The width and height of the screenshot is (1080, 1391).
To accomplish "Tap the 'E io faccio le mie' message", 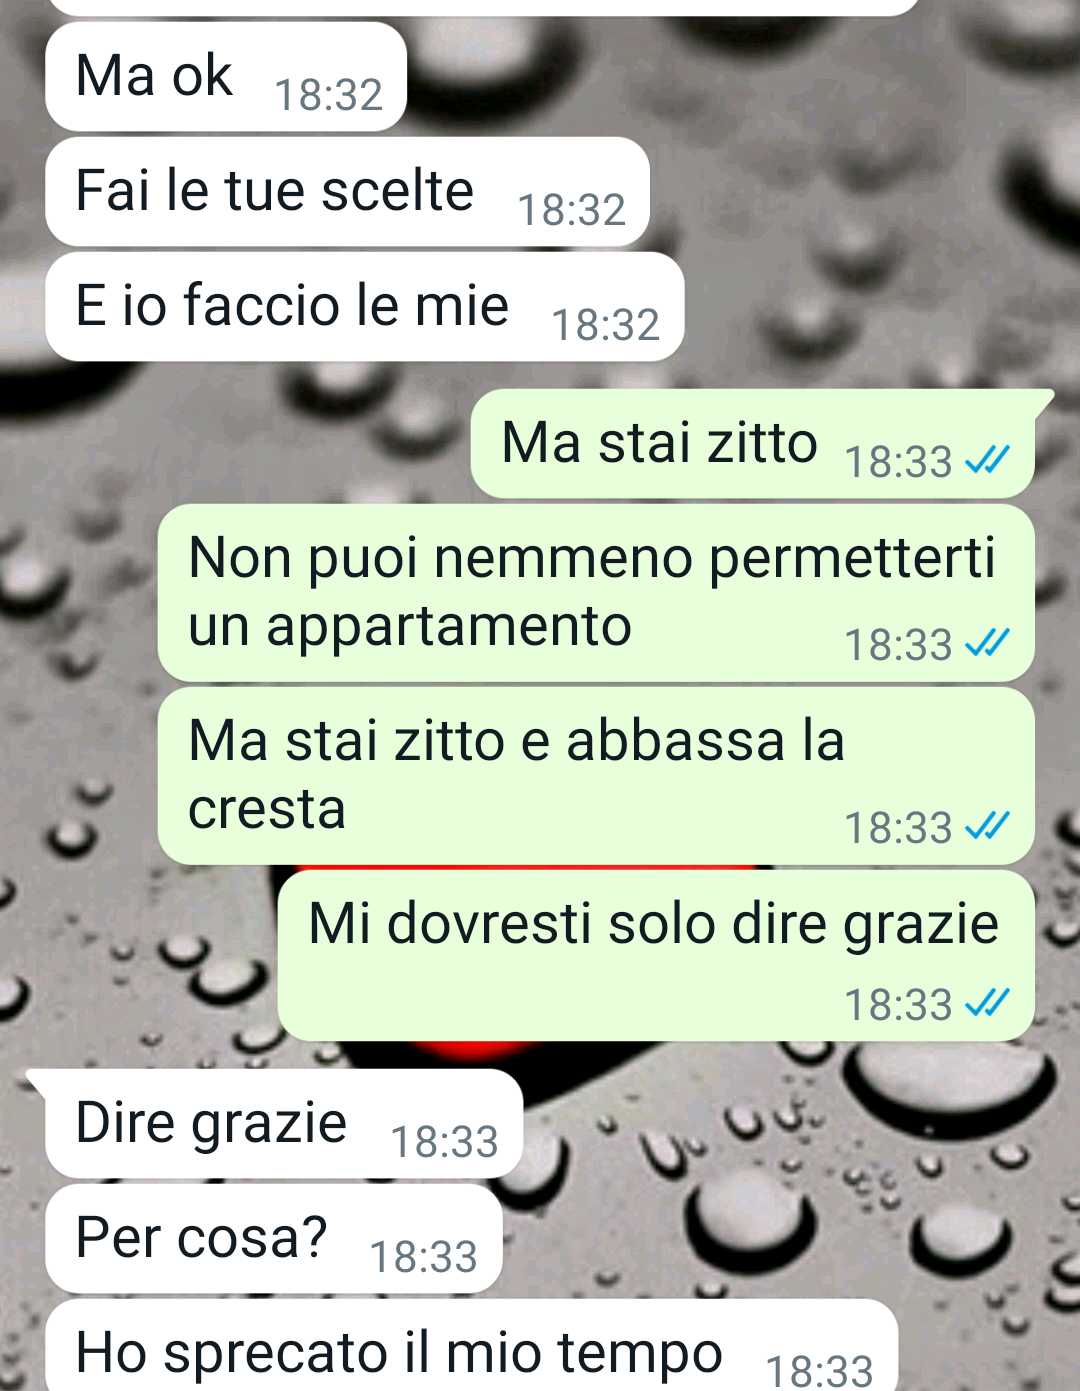I will click(365, 307).
